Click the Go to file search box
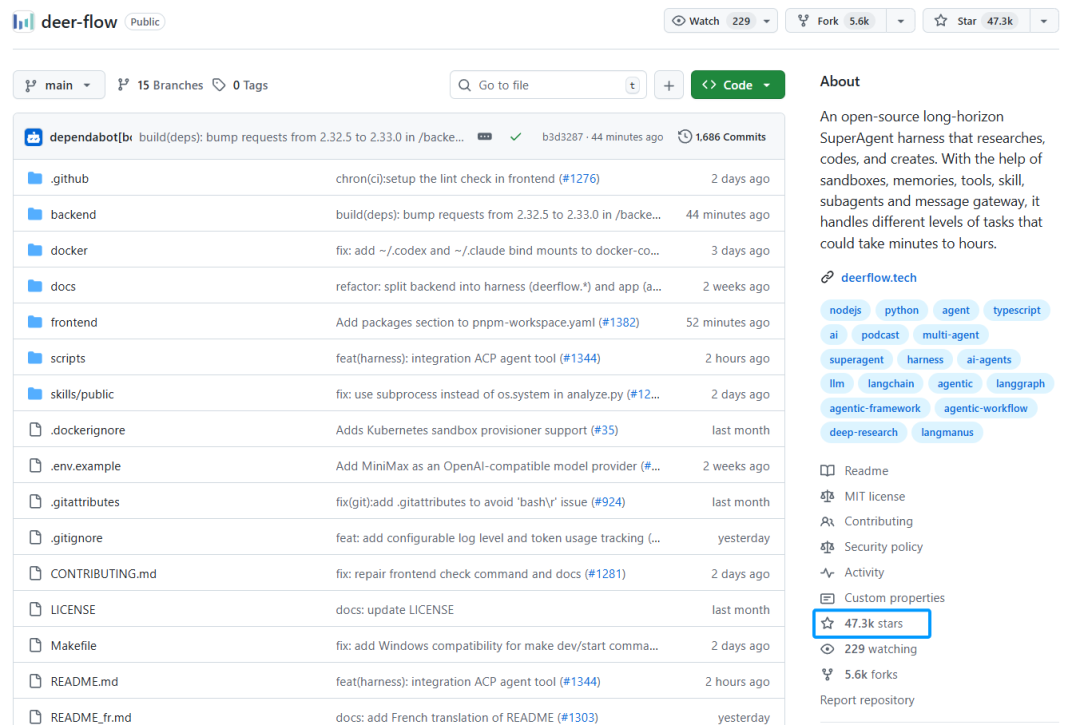 tap(548, 85)
